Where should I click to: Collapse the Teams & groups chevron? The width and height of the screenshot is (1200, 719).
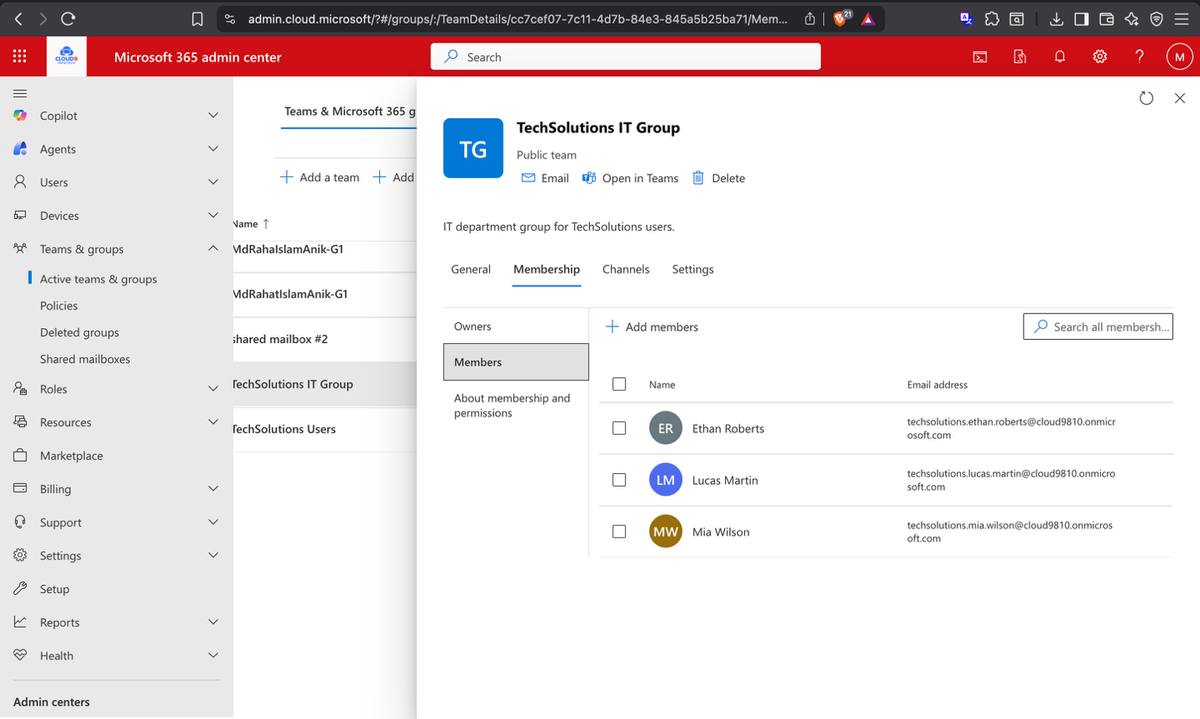pyautogui.click(x=213, y=249)
